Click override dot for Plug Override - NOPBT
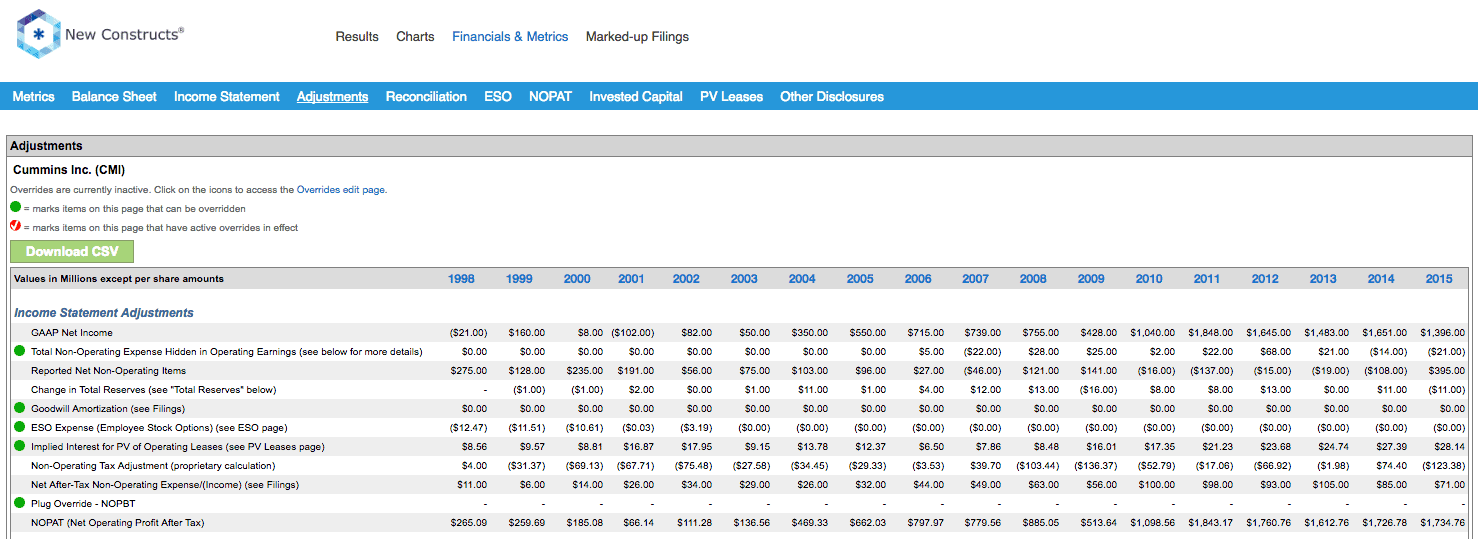This screenshot has width=1478, height=539. (x=19, y=503)
